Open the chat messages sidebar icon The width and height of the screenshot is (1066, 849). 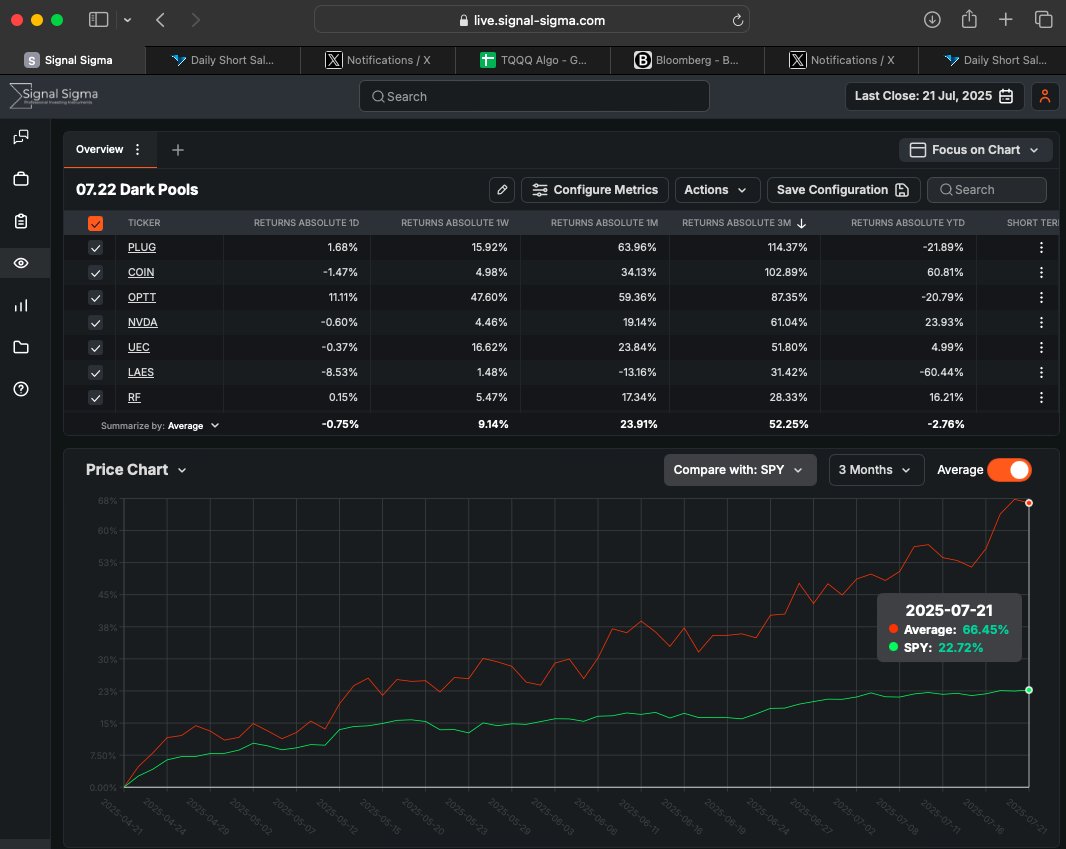21,137
